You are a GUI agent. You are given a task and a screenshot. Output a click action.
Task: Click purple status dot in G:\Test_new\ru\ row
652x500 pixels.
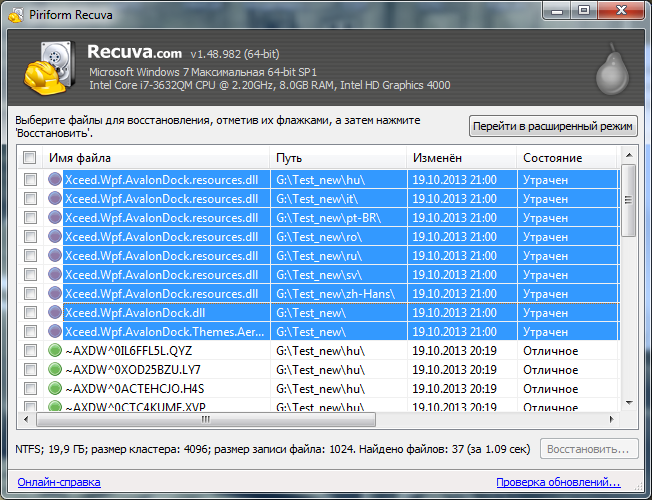click(54, 255)
